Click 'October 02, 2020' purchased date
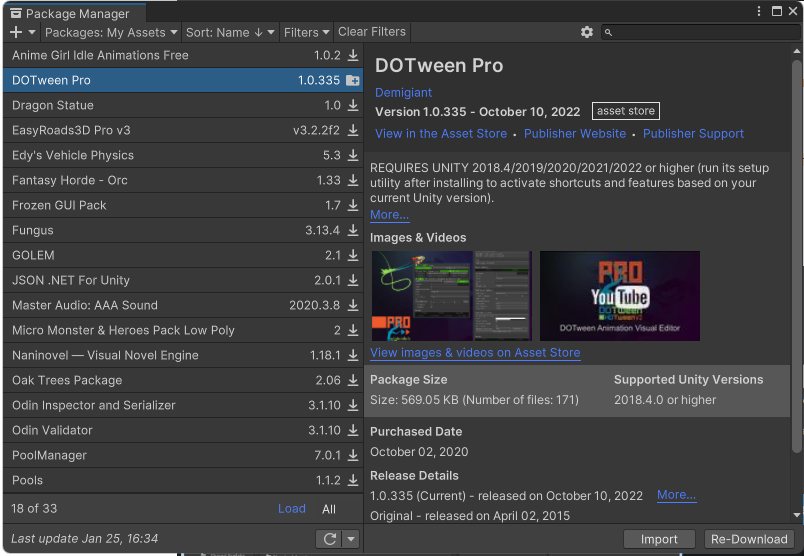The image size is (804, 556). pos(419,452)
